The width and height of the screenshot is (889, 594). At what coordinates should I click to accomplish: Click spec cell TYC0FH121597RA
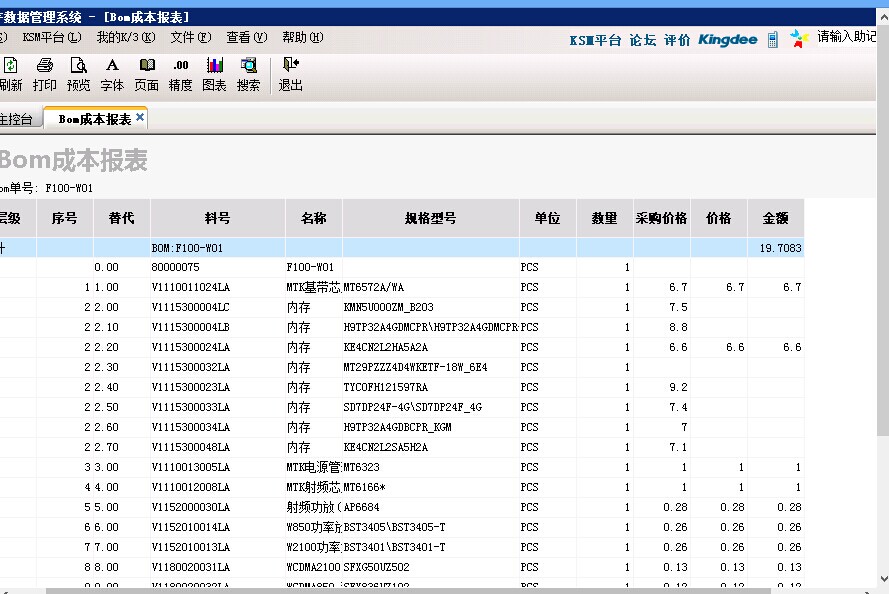click(431, 387)
